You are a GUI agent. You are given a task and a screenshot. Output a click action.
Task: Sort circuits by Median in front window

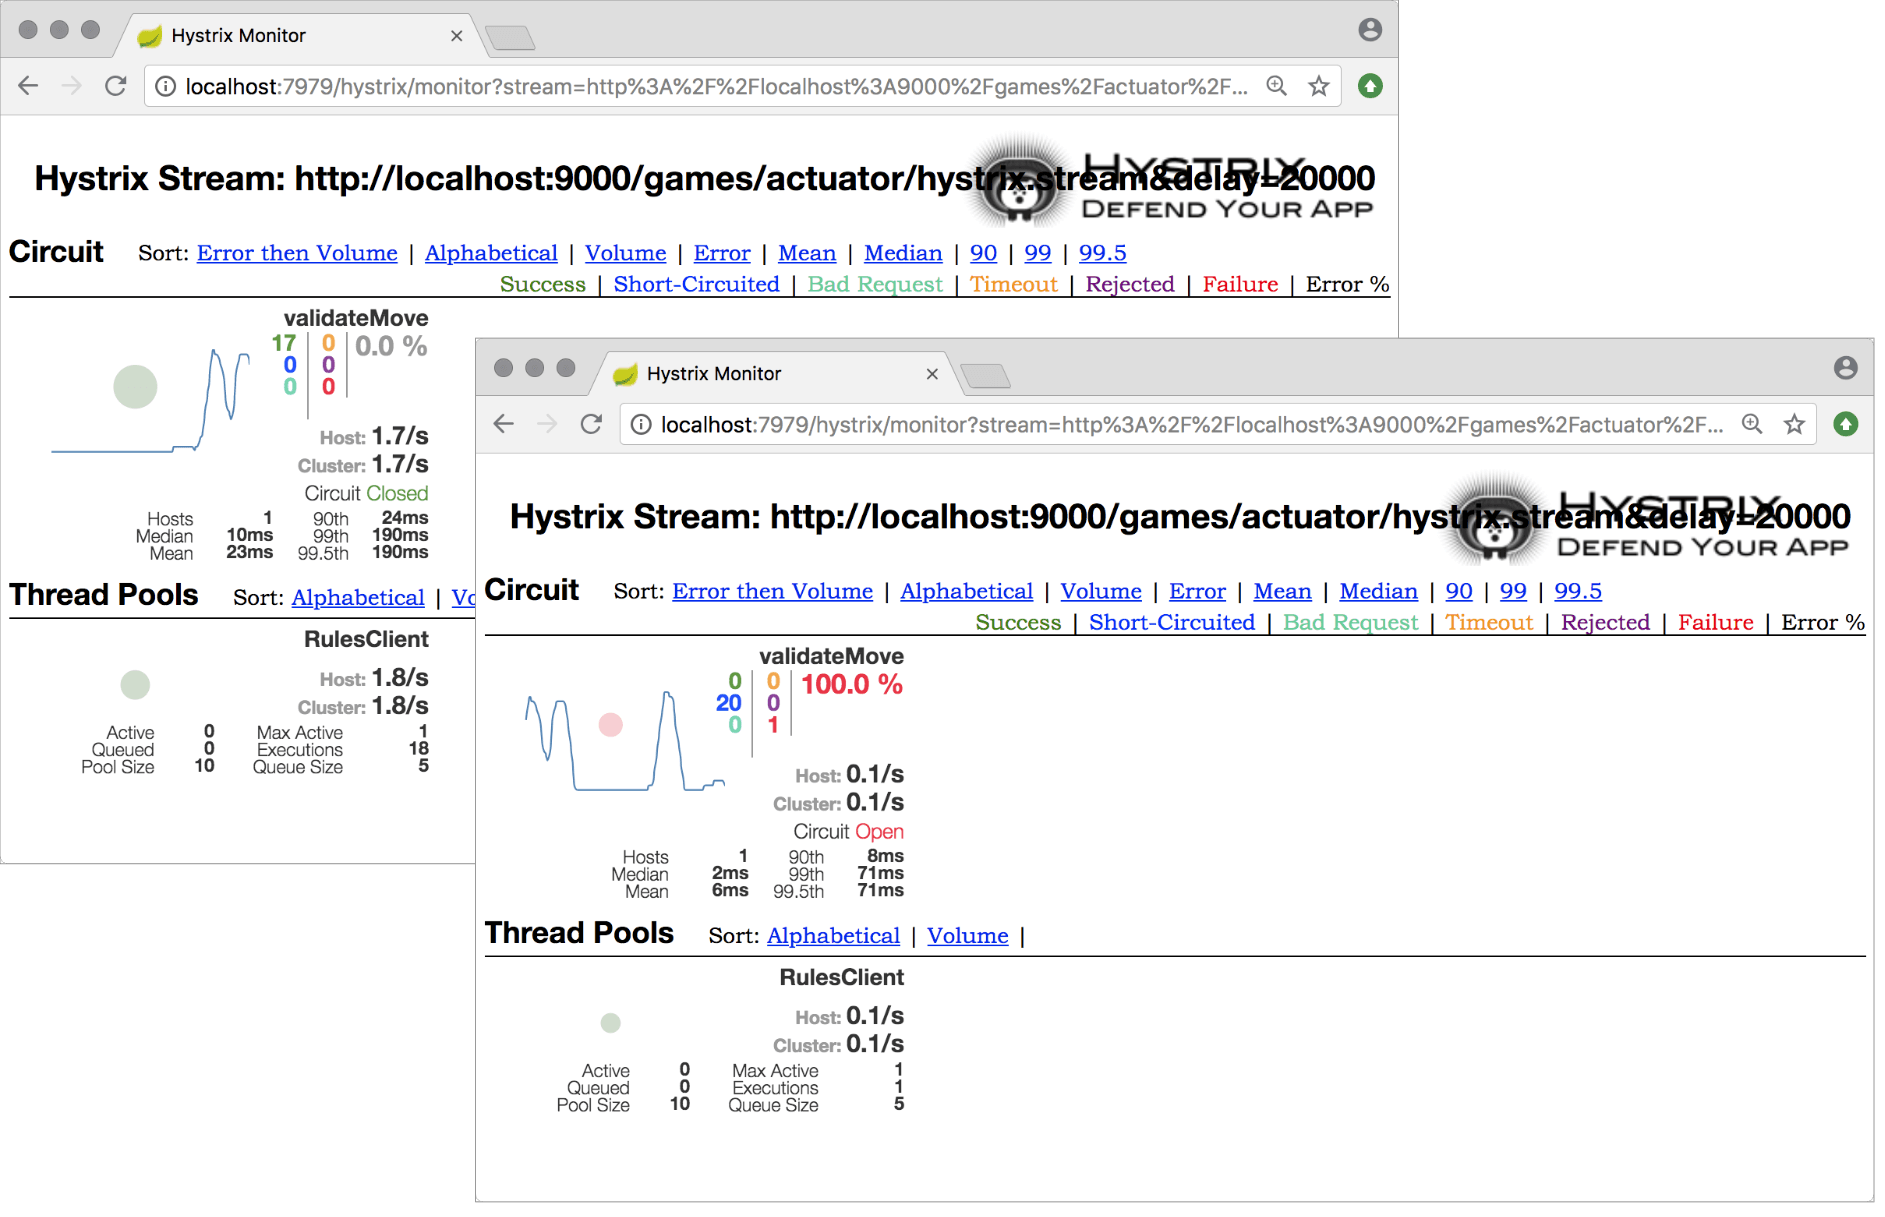coord(1379,591)
